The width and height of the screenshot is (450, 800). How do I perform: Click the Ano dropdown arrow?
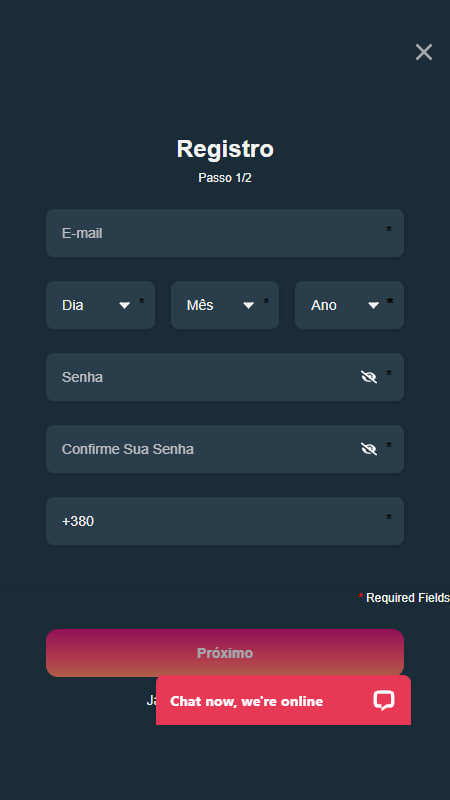coord(373,306)
